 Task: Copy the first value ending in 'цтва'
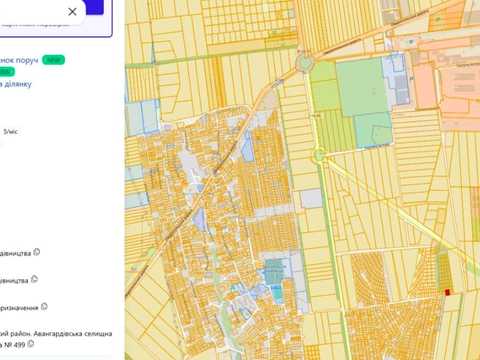pos(37,252)
